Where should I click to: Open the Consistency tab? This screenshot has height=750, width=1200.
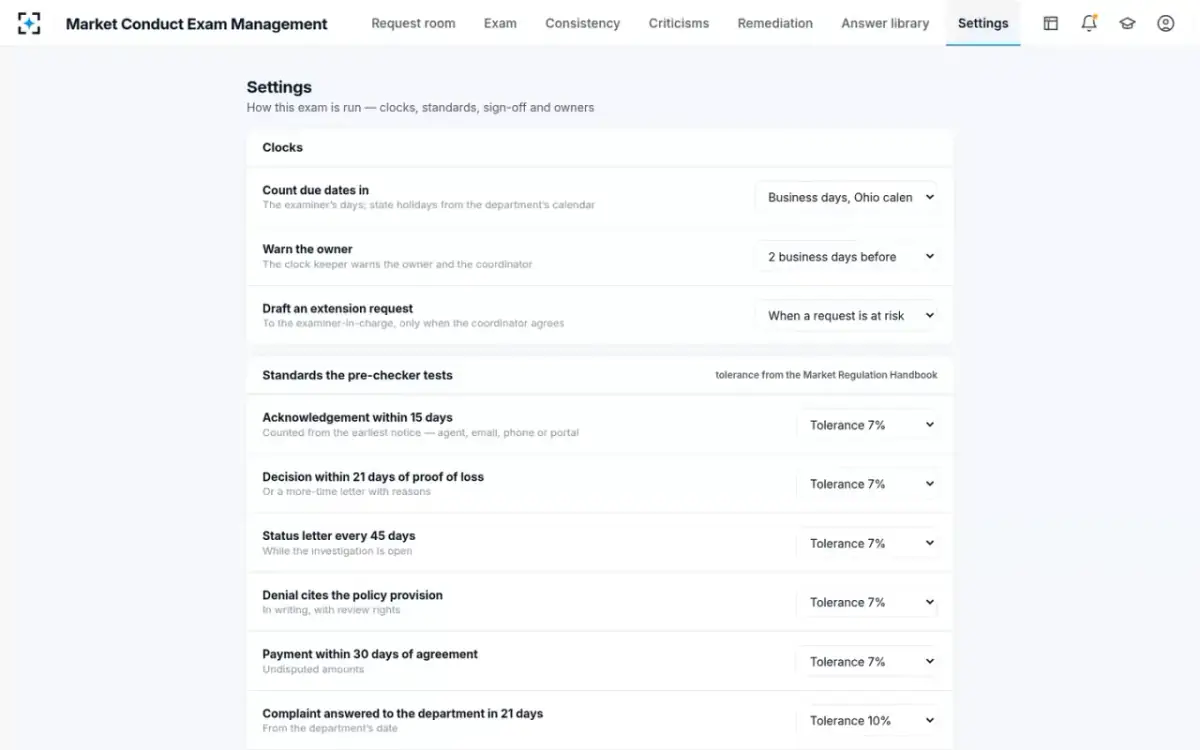582,23
